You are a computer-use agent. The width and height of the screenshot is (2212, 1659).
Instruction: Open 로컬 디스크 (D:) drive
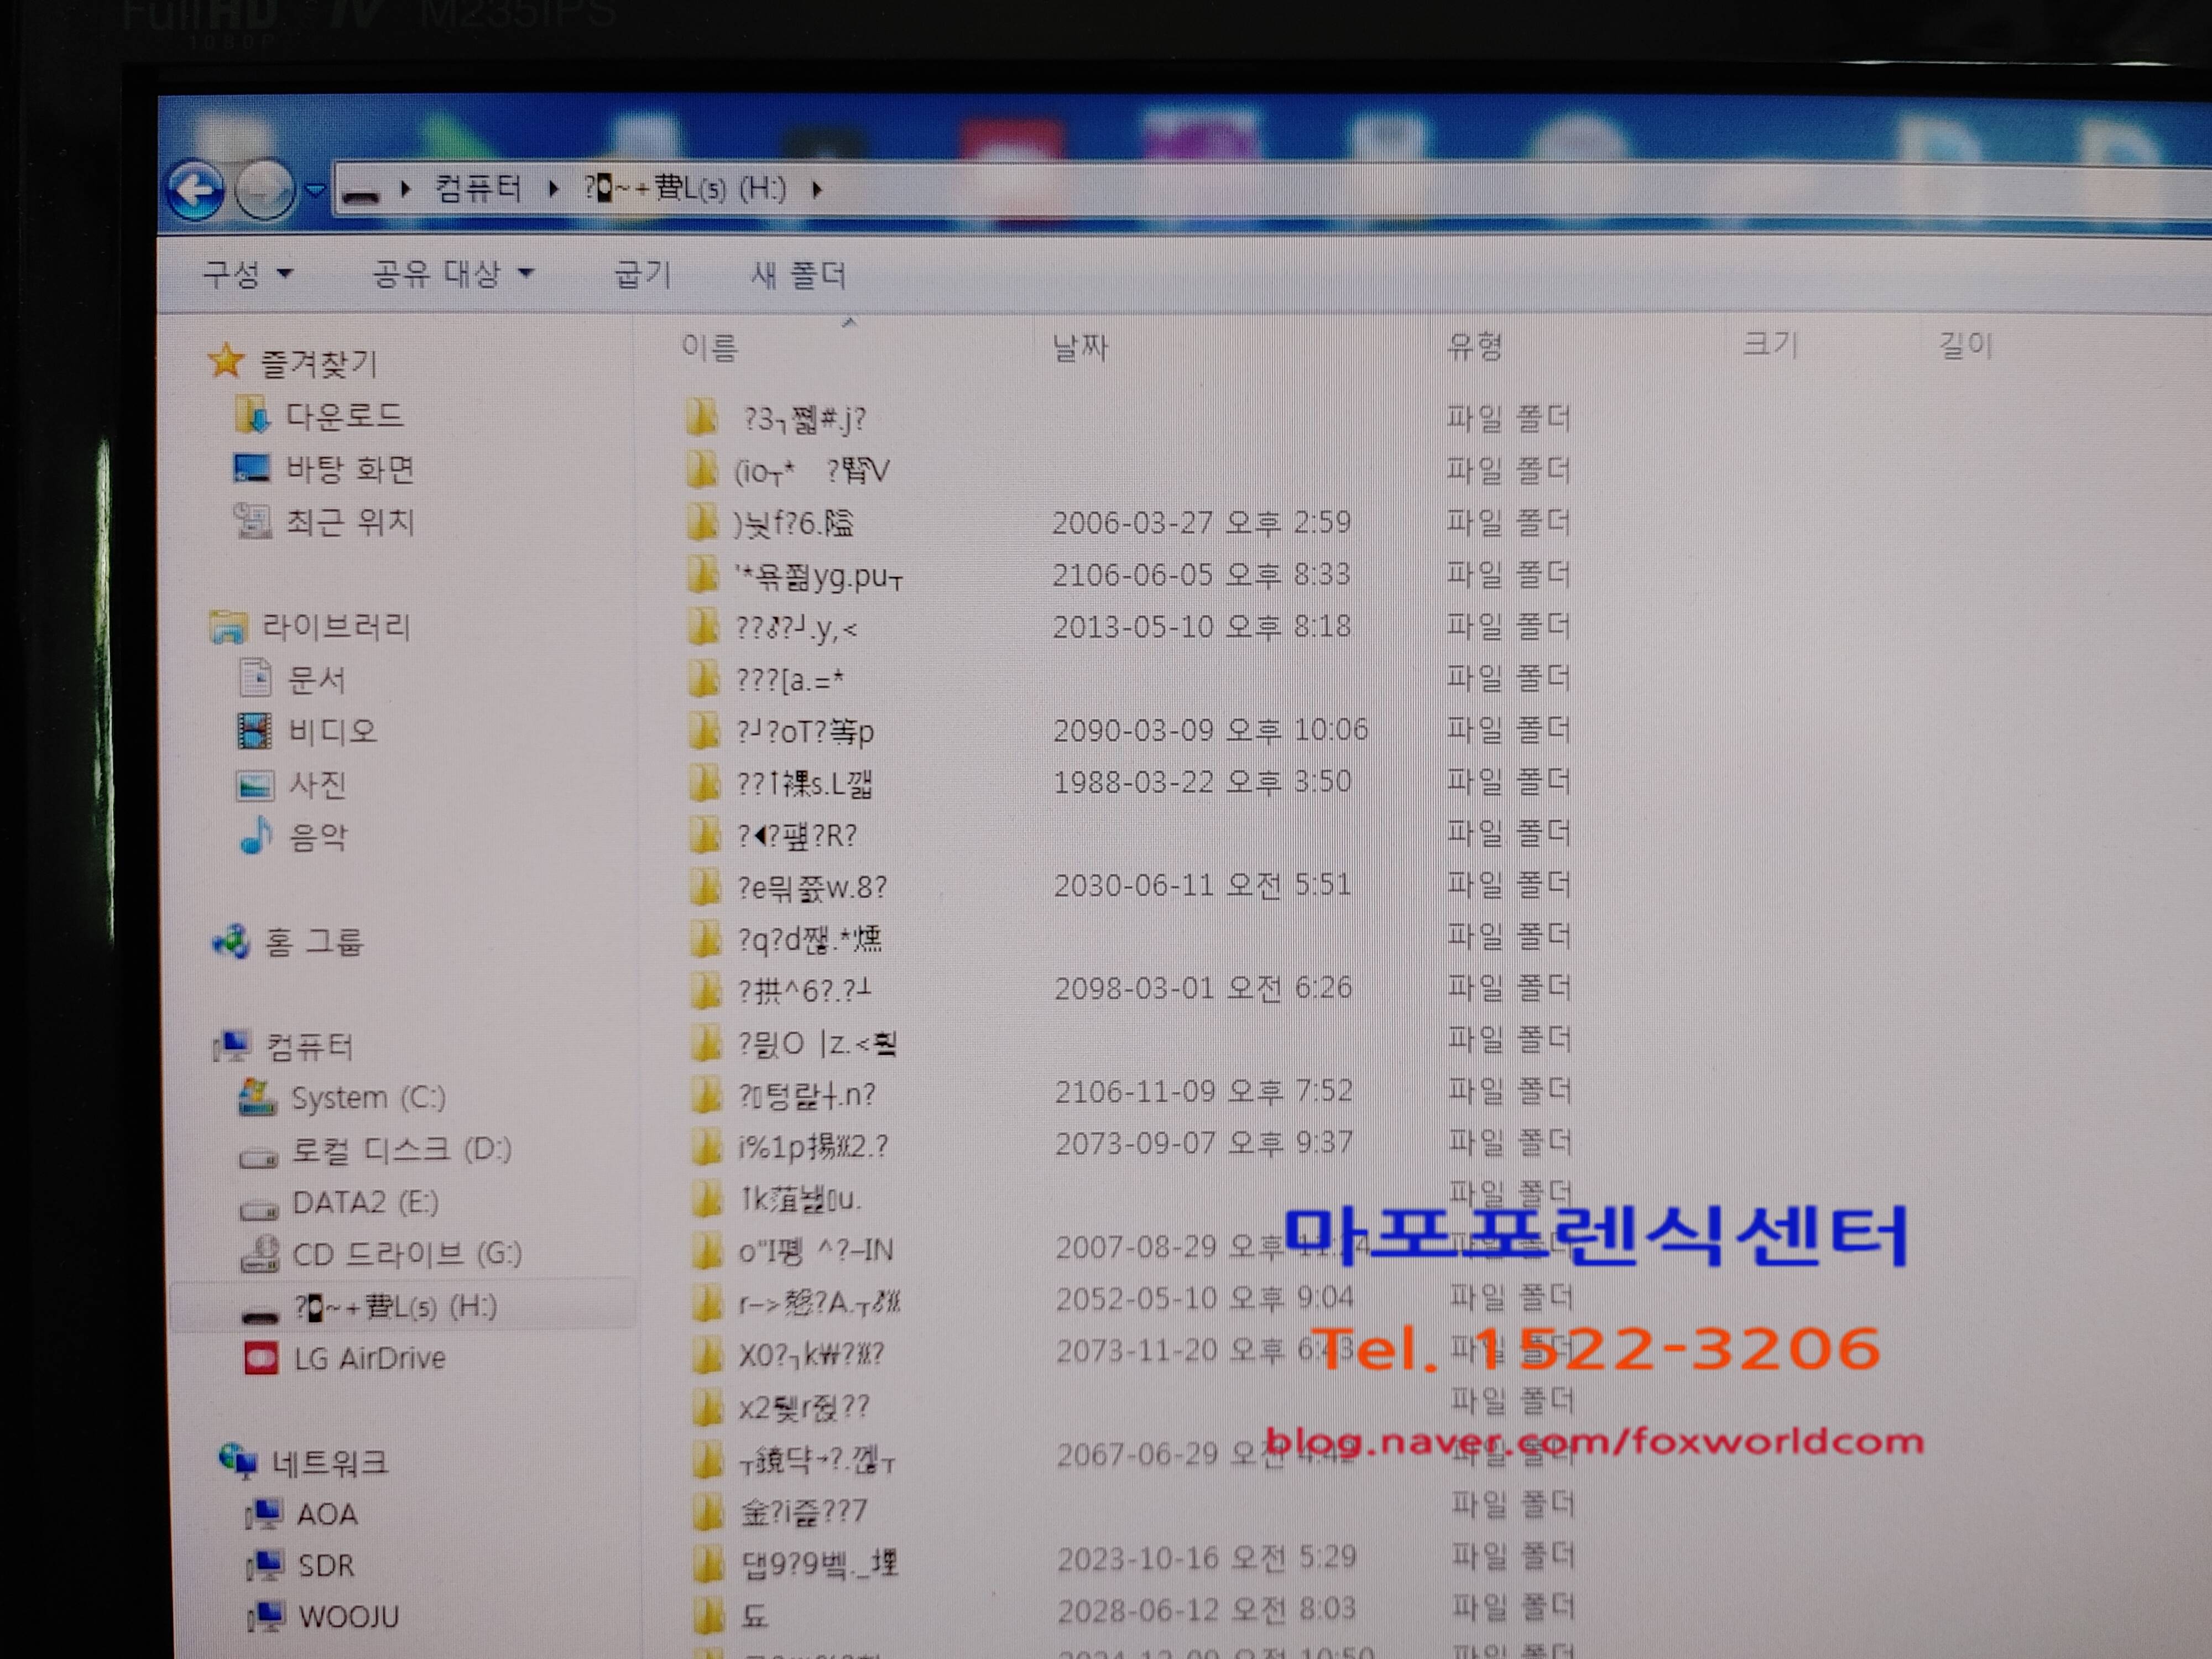[401, 1150]
